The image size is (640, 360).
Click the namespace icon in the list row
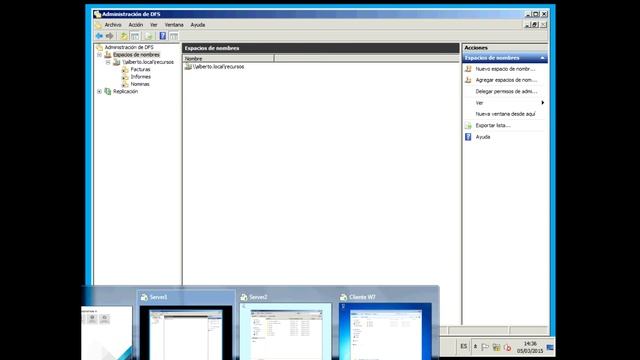(x=188, y=67)
